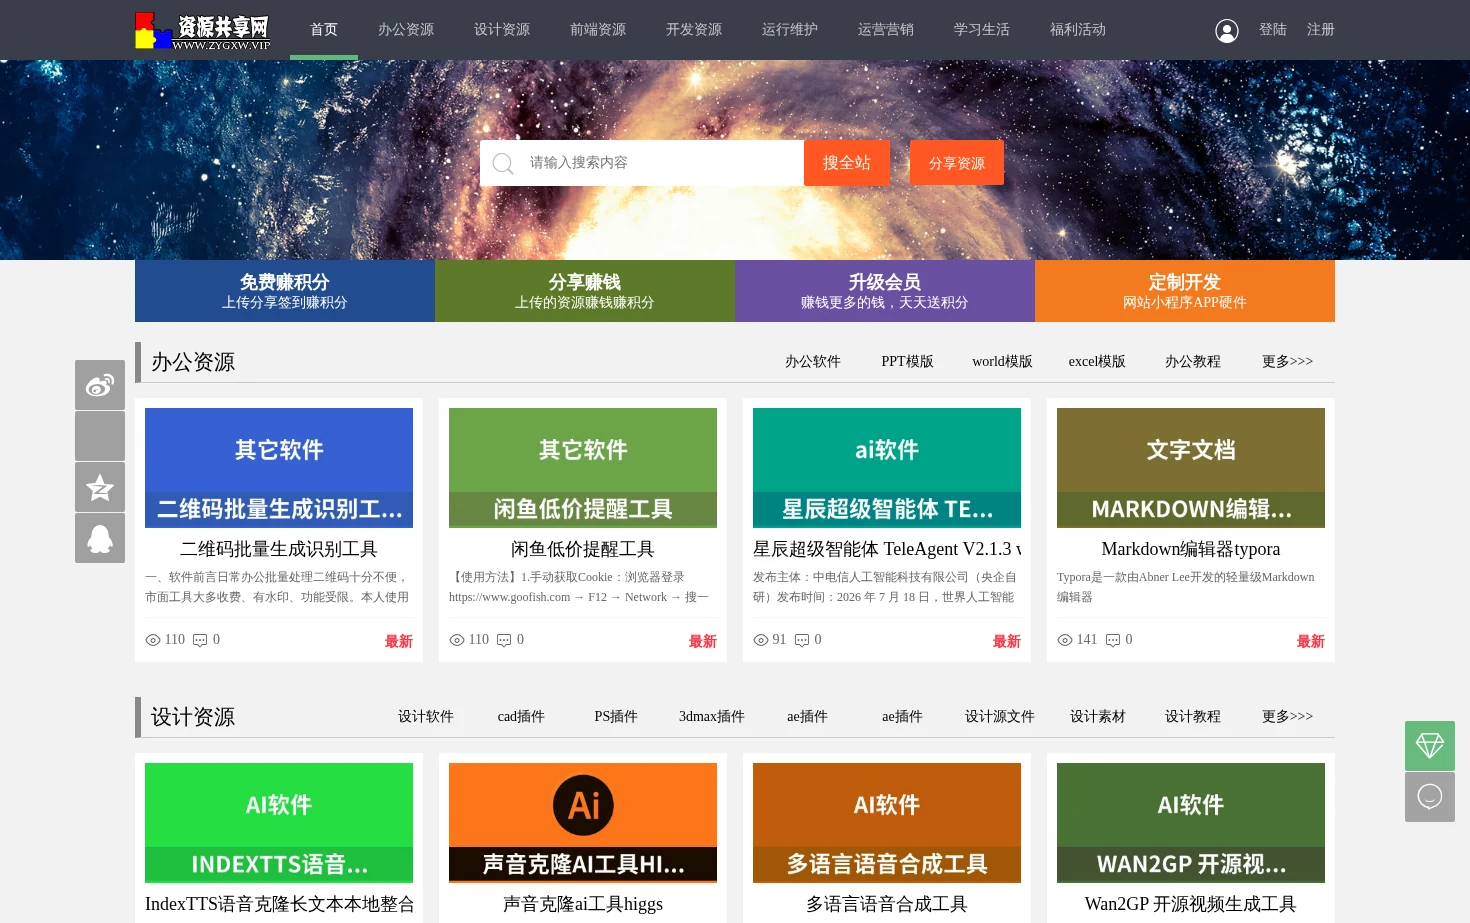Focus the 请输入搜索内容 search field
Screen dimensions: 1470x923
click(x=642, y=163)
